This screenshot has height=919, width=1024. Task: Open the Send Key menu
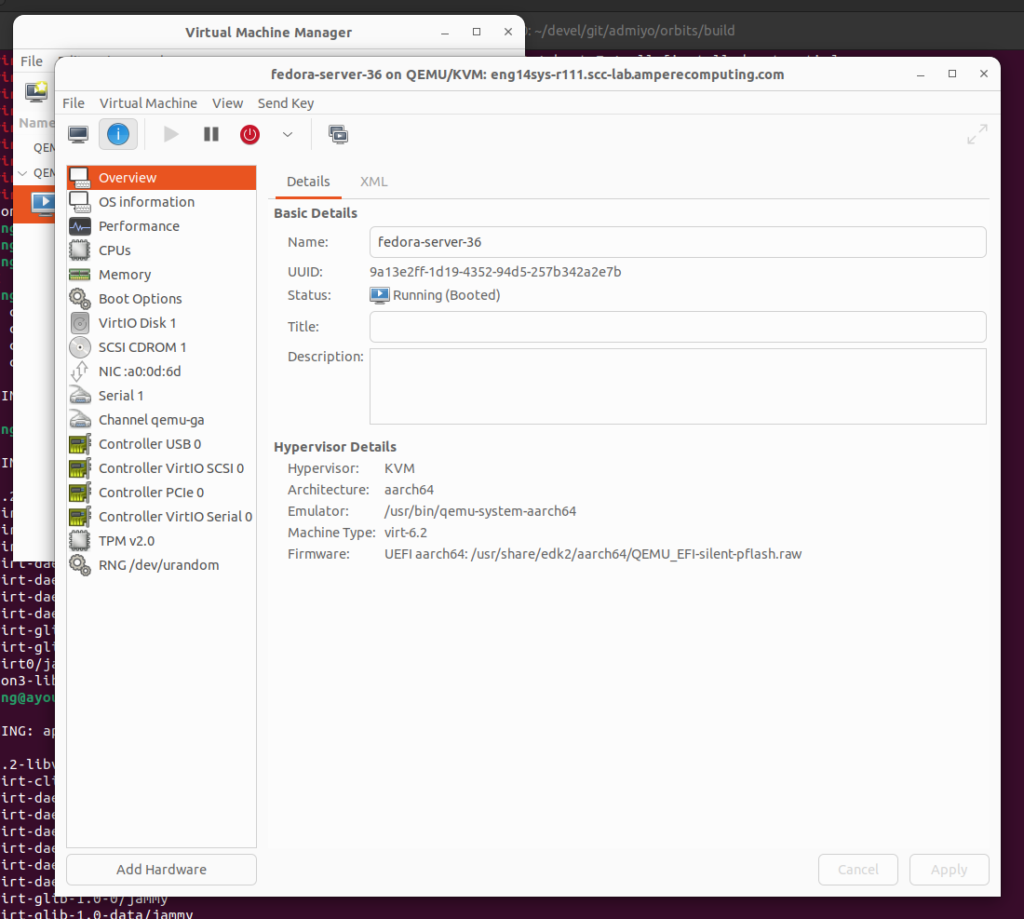(x=285, y=103)
